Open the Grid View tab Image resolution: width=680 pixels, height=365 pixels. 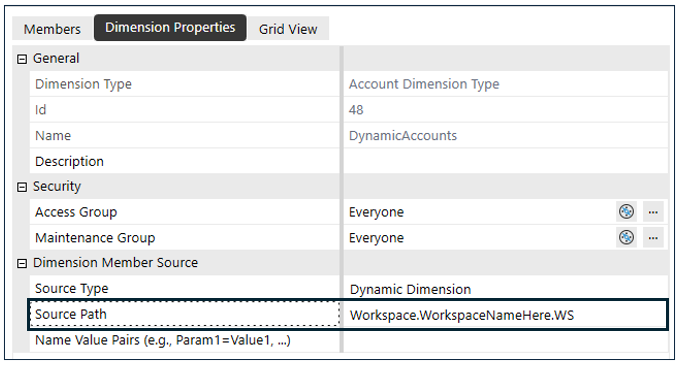[288, 29]
